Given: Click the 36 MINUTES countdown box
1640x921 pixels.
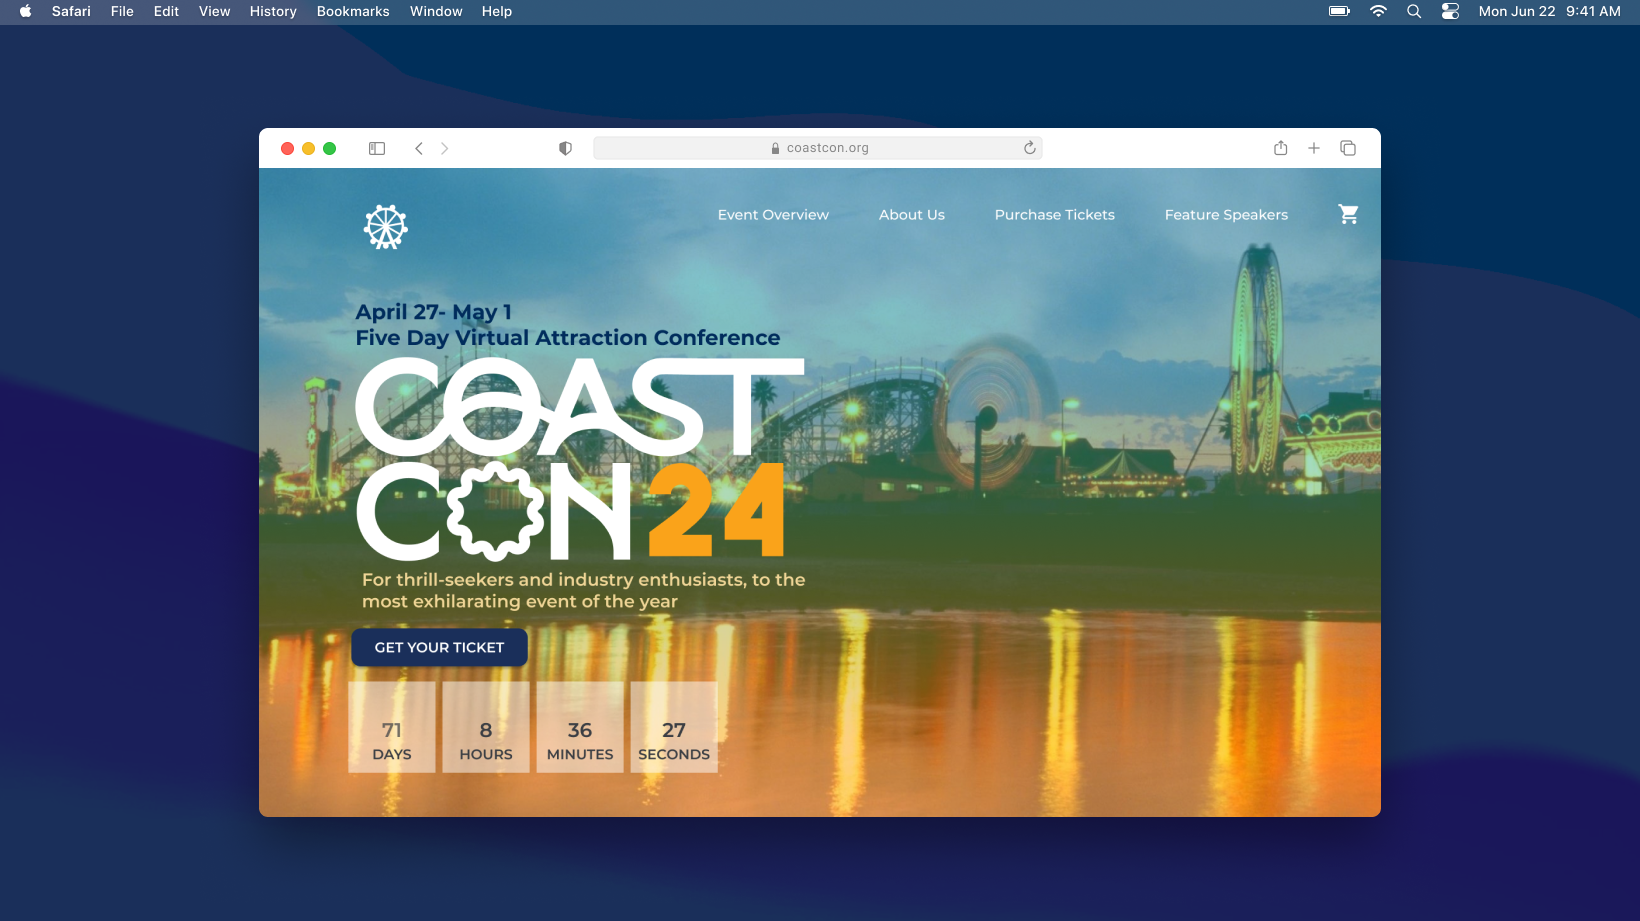Looking at the screenshot, I should 580,727.
